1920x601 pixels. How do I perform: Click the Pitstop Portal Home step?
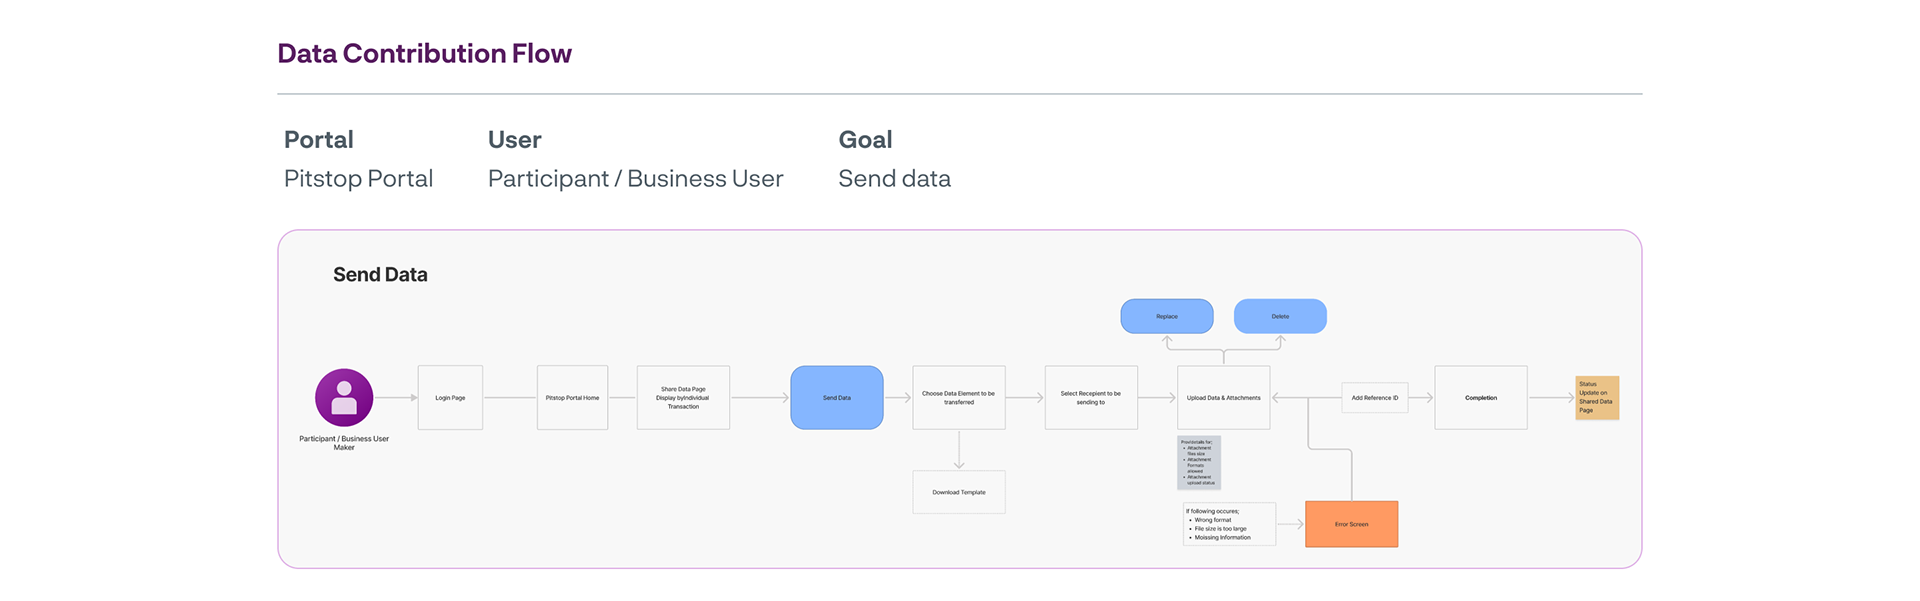572,398
